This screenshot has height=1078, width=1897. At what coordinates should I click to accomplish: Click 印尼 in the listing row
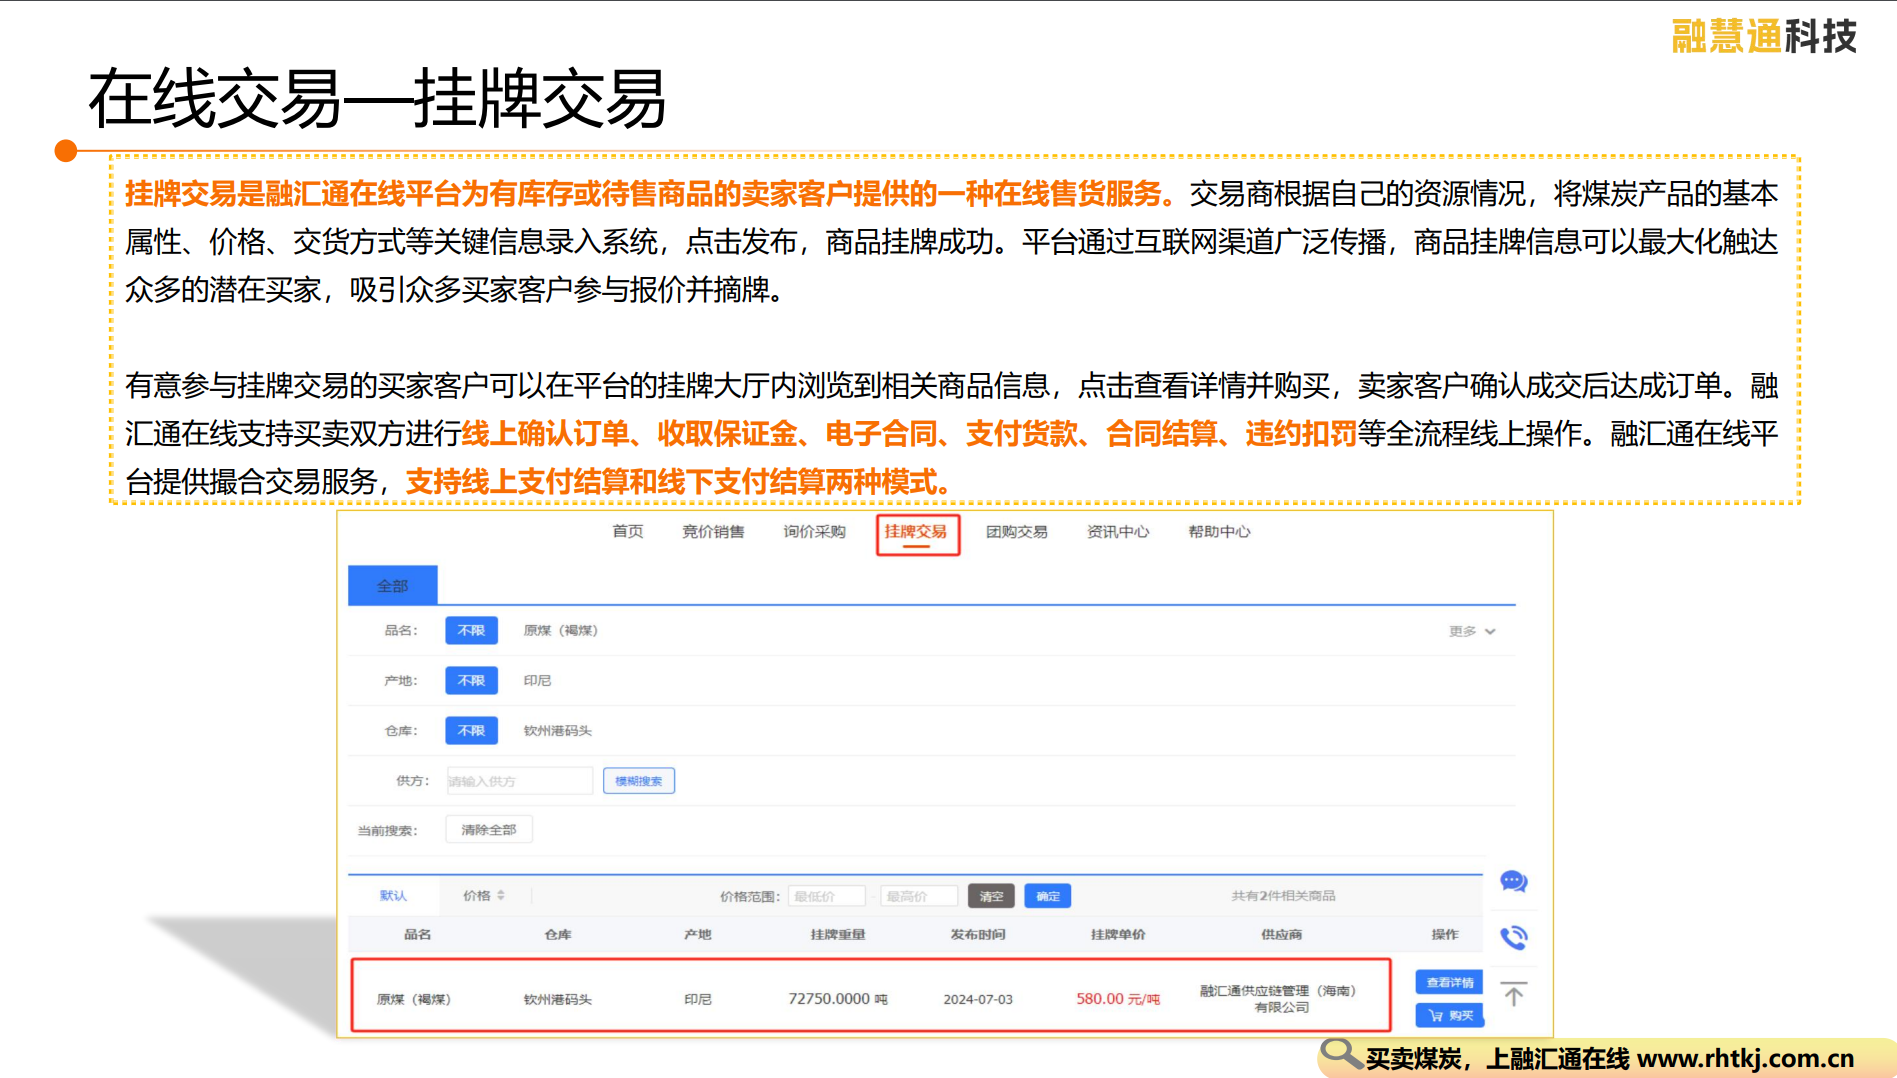pos(698,999)
